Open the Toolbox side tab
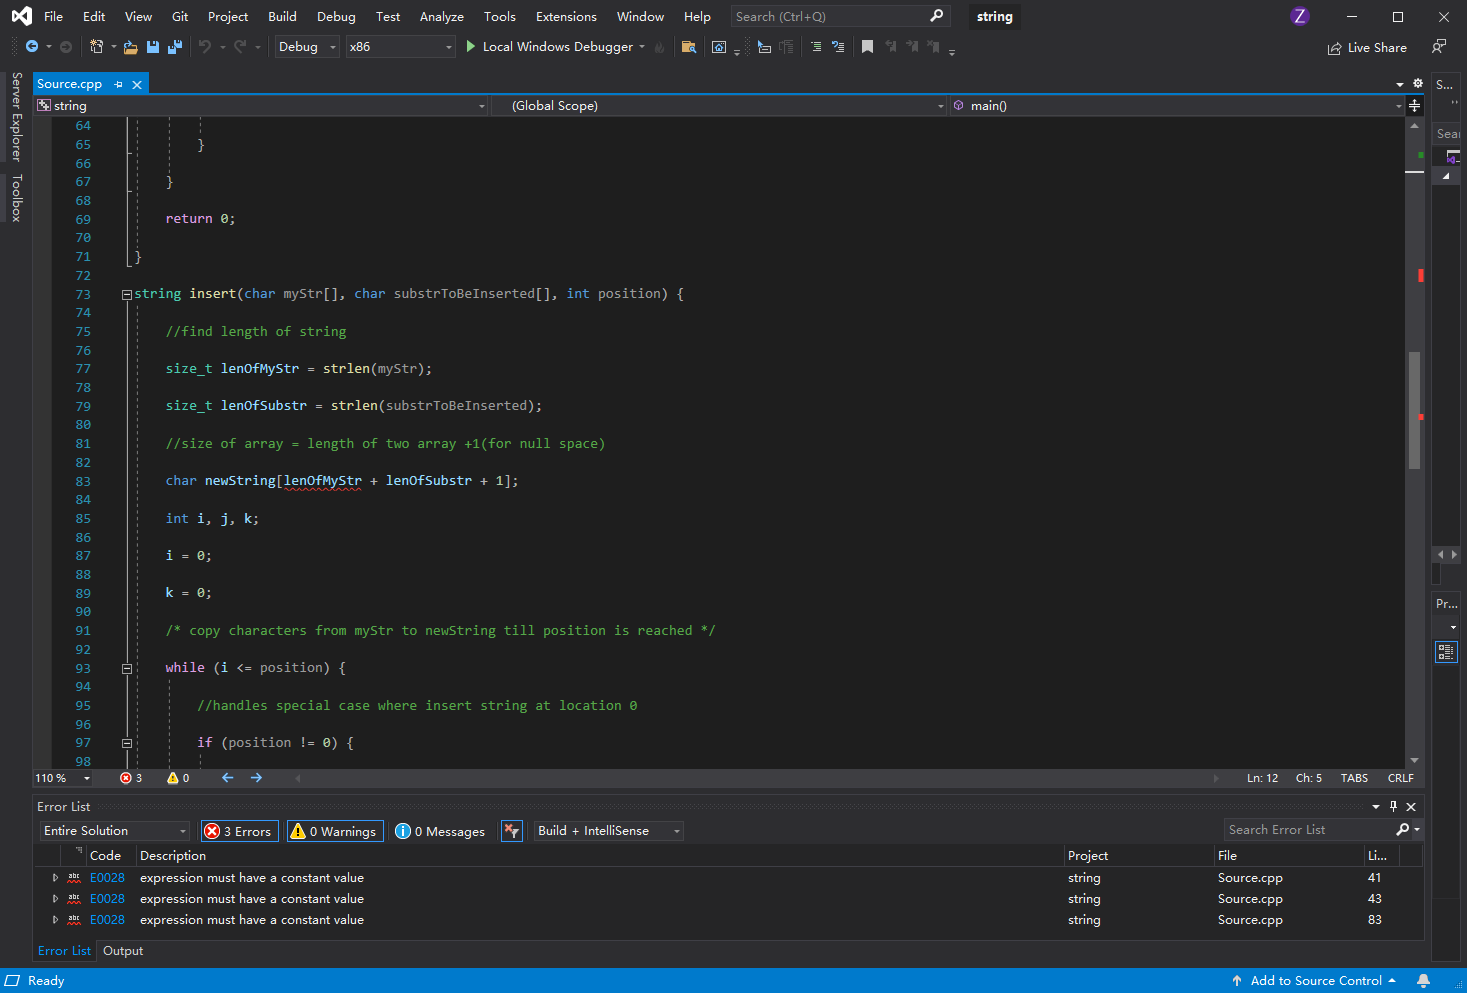1467x993 pixels. coord(16,198)
